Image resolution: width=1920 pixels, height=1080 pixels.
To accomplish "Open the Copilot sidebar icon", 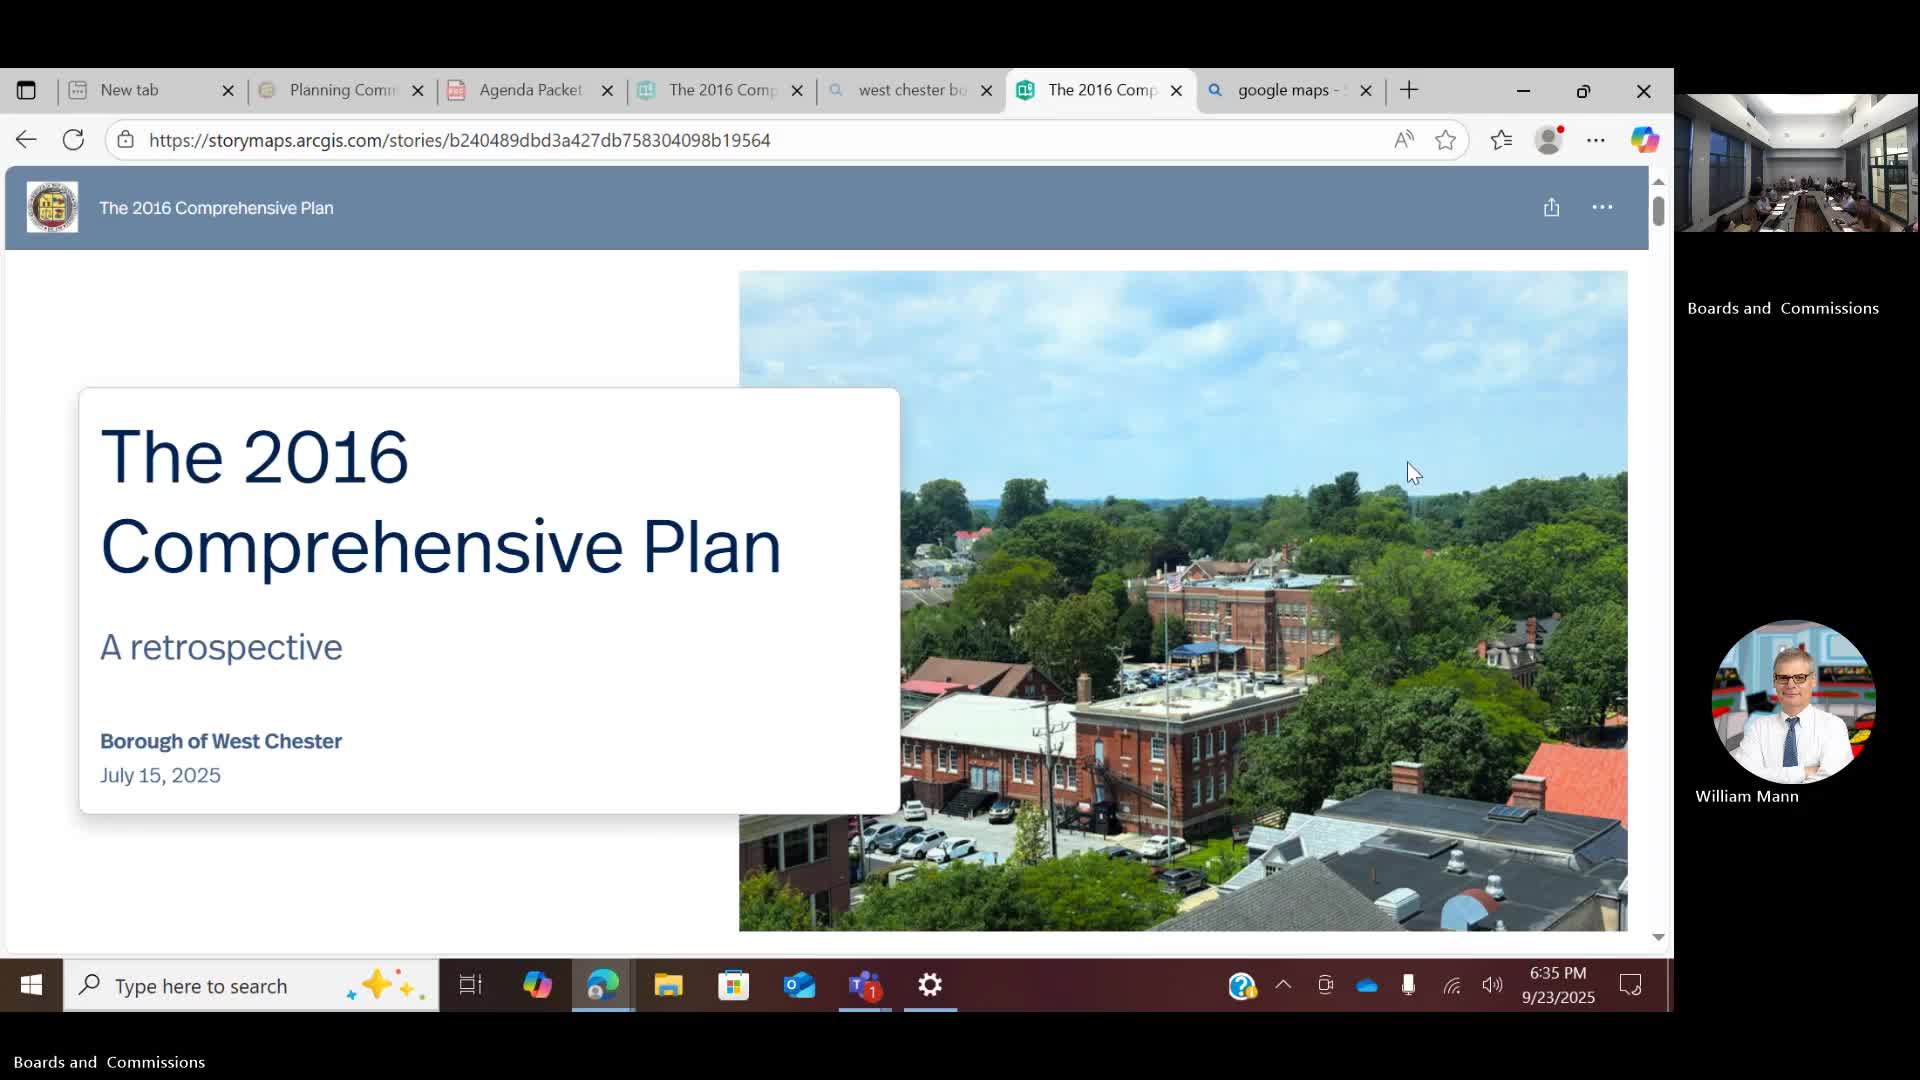I will pos(1644,140).
